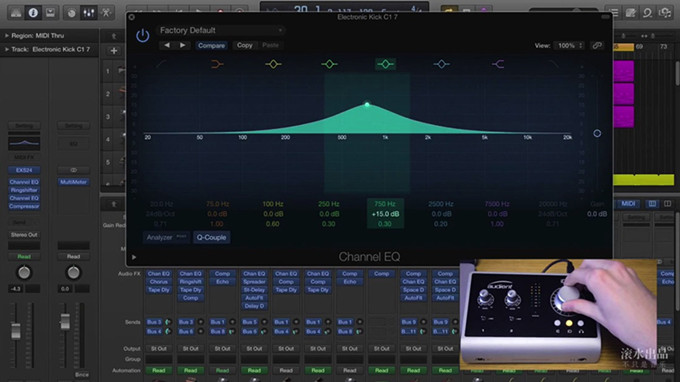This screenshot has height=382, width=680.
Task: Select the low shelf band icon
Action: (x=217, y=64)
